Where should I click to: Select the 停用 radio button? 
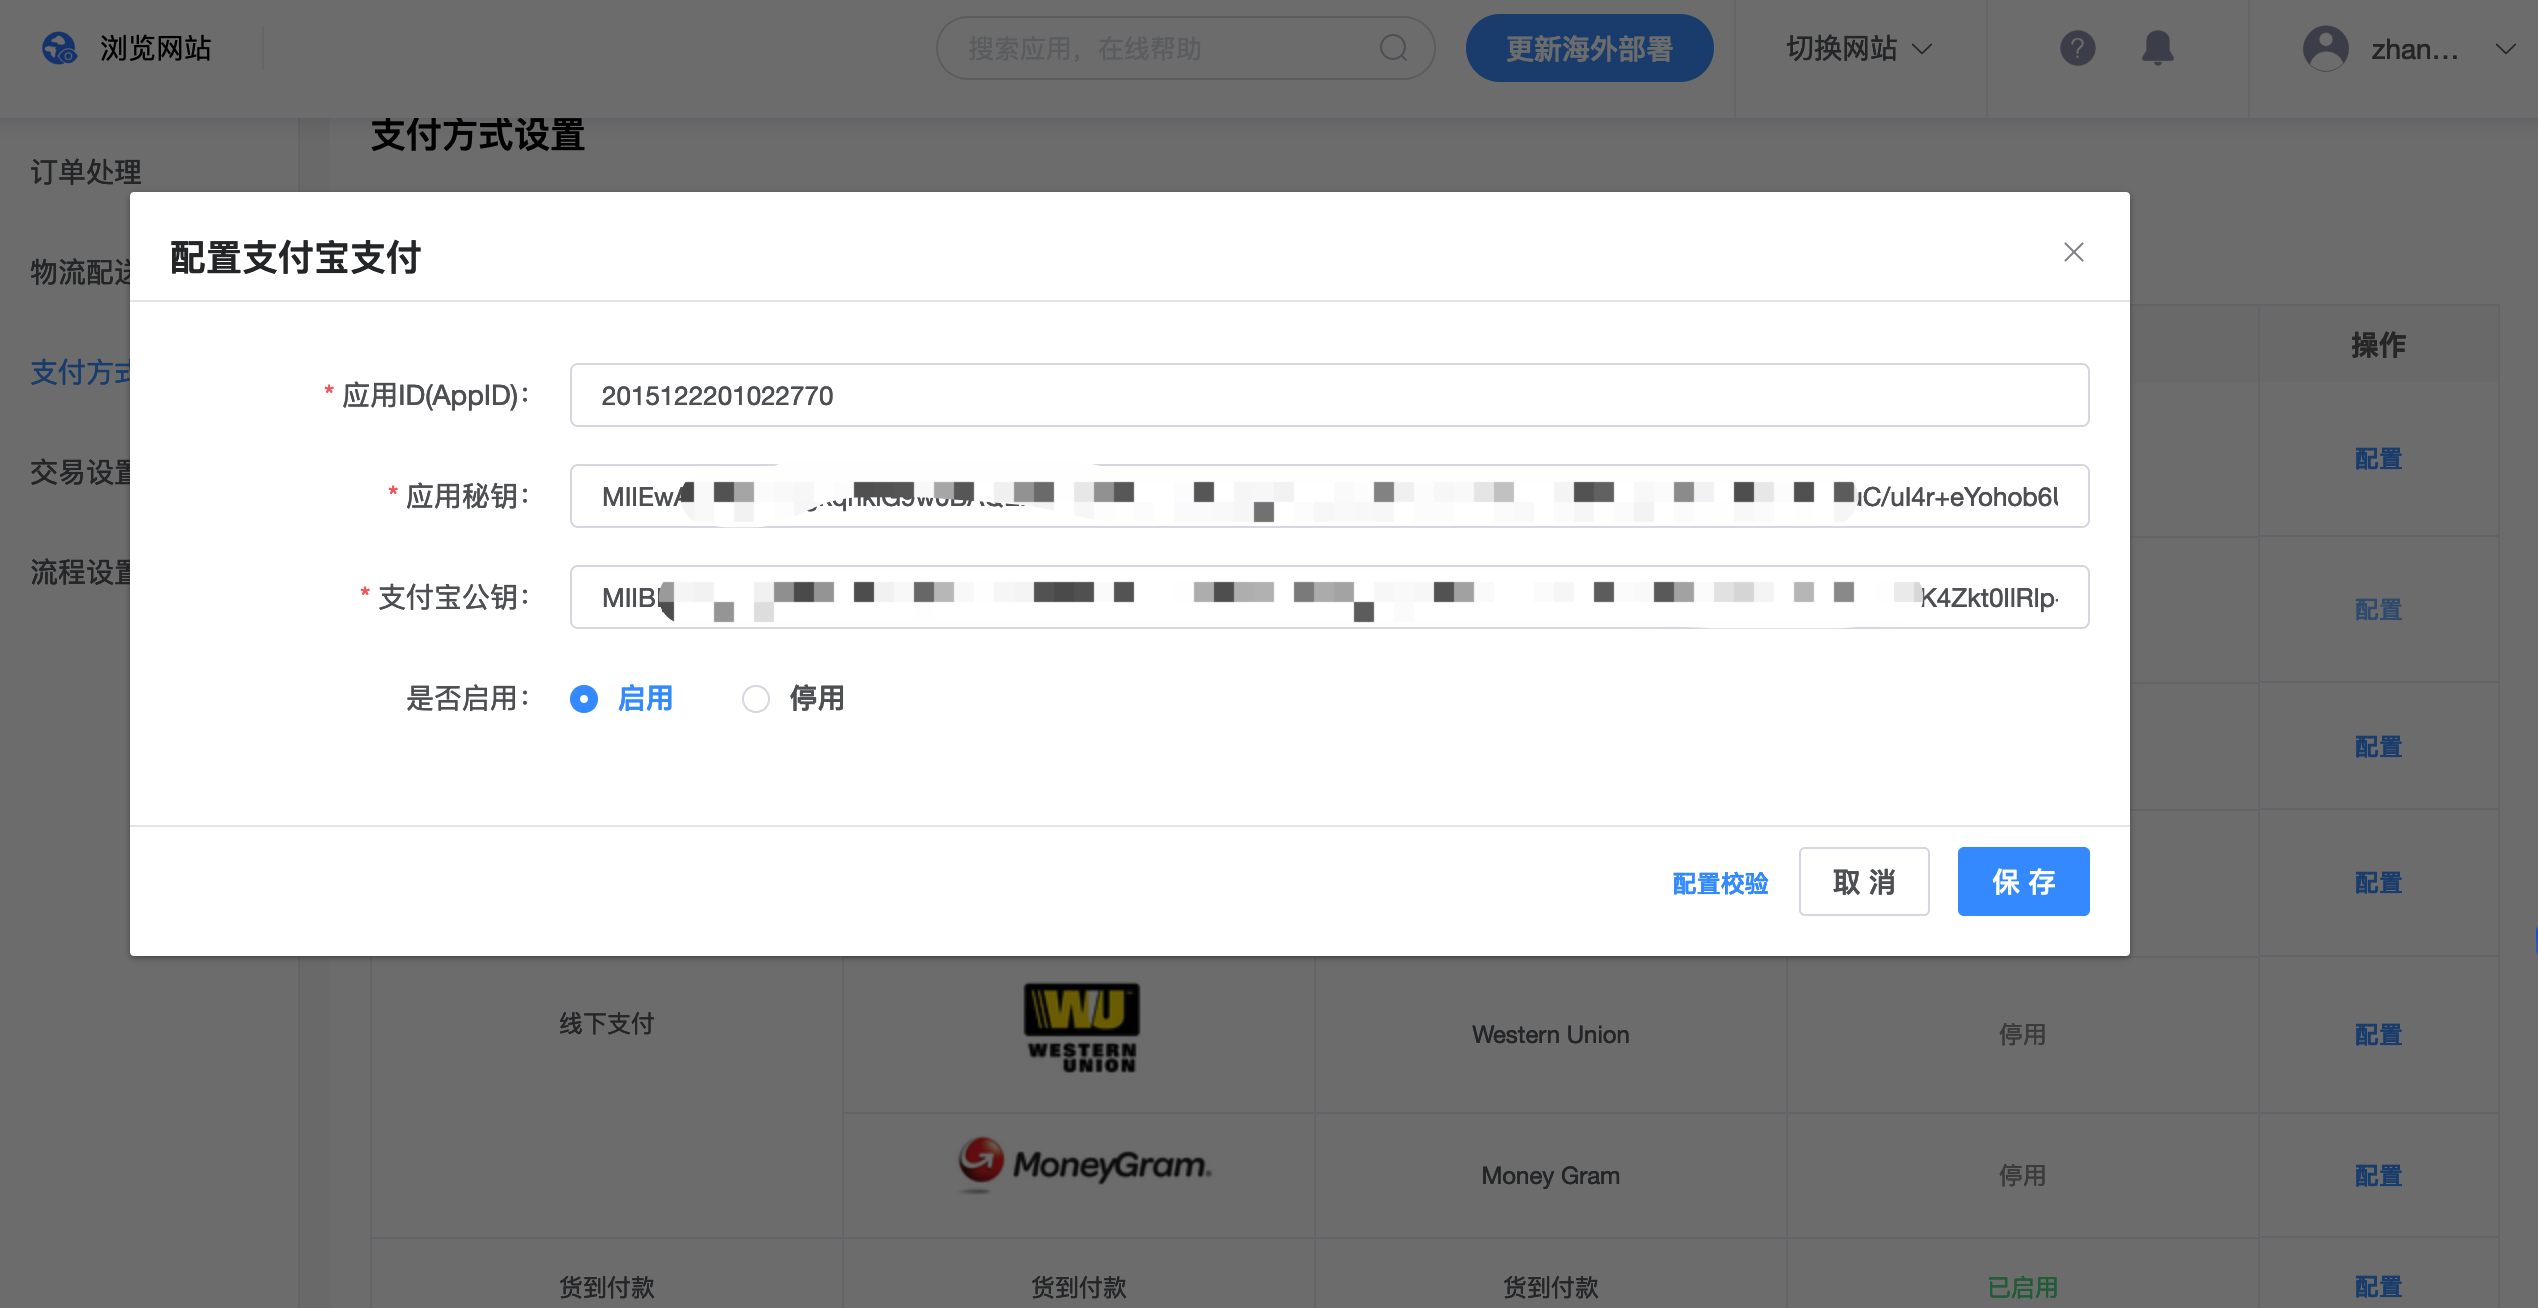click(x=756, y=698)
